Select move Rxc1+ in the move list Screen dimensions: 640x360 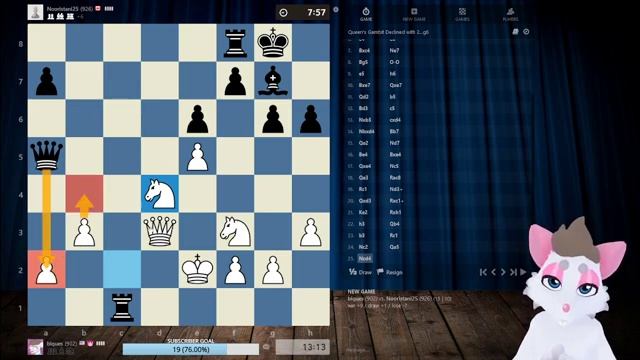click(397, 201)
